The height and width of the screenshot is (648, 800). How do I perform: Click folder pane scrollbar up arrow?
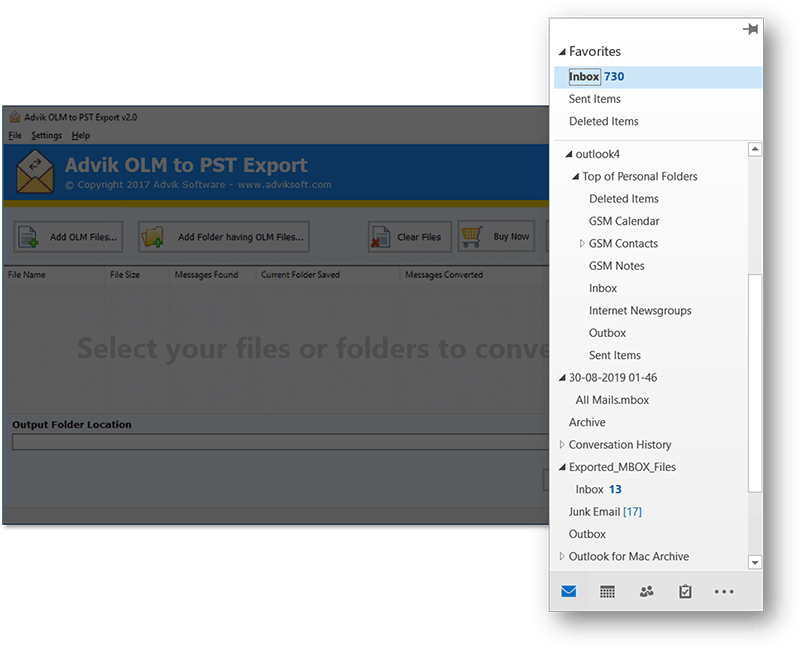pos(755,149)
